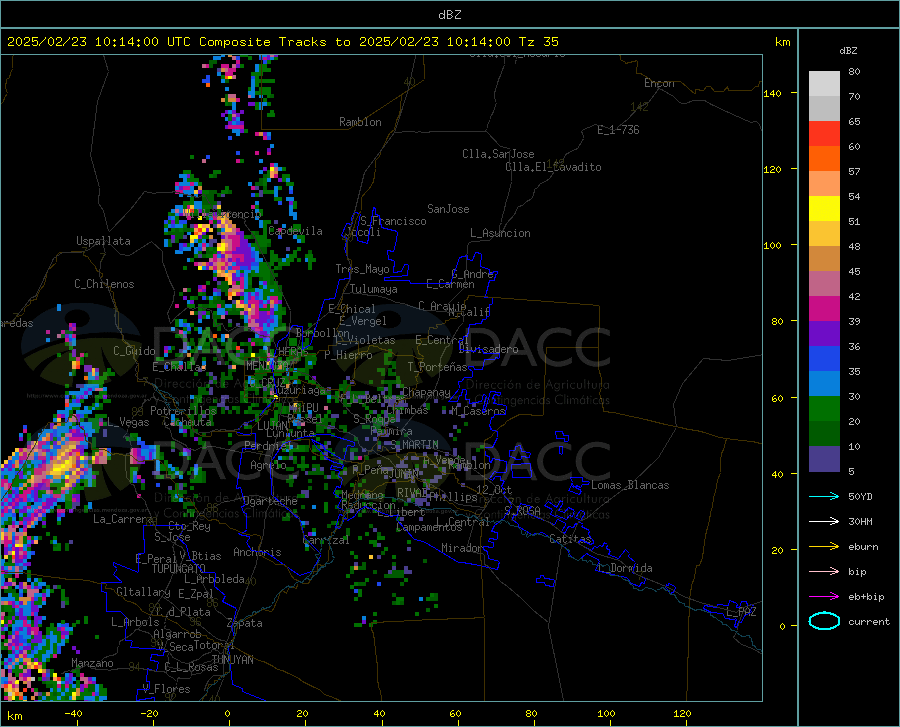This screenshot has width=900, height=727.
Task: Click the 'Manzano' map label
Action: coord(92,663)
